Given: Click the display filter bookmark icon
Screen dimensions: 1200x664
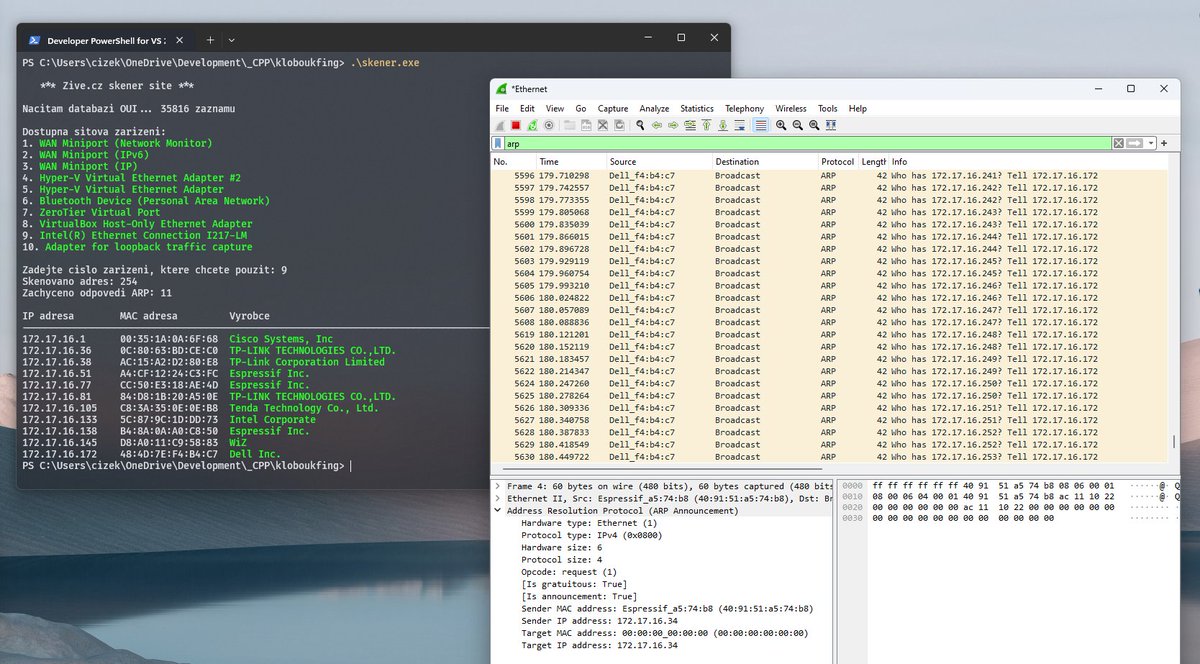Looking at the screenshot, I should tap(498, 144).
